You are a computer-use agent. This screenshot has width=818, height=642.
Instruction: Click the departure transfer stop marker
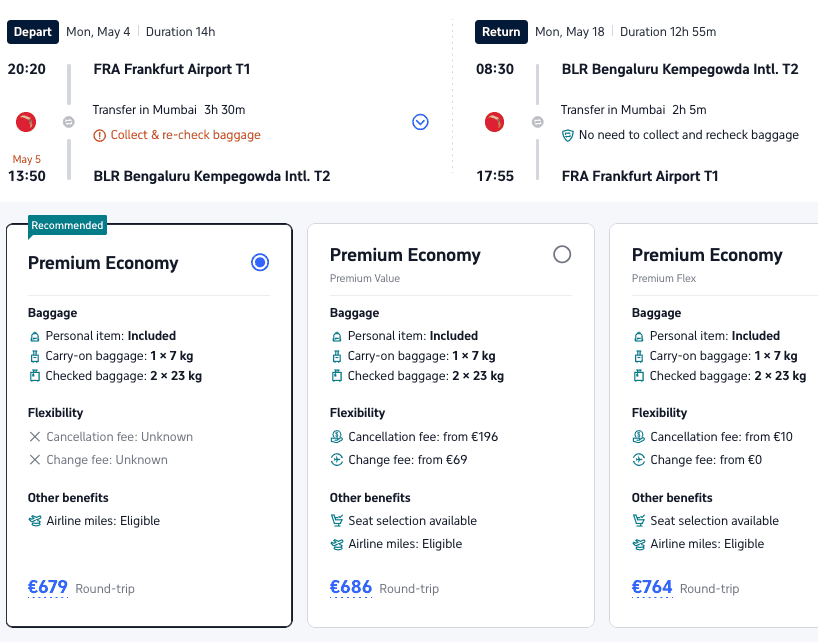[x=68, y=122]
